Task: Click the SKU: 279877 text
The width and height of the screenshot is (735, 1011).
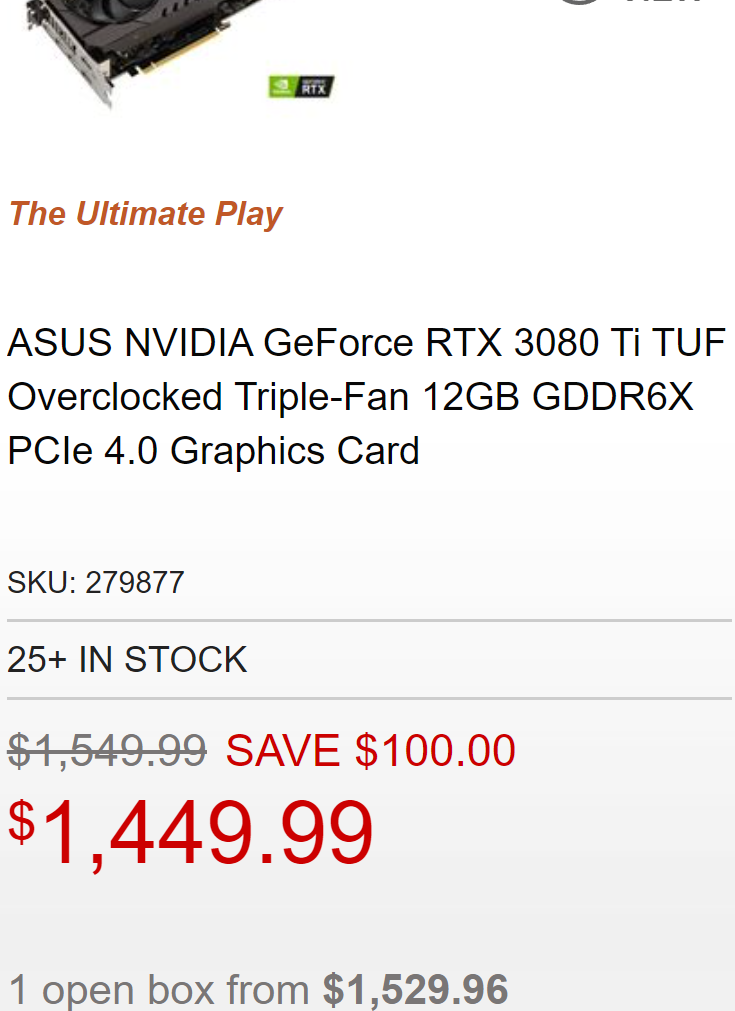Action: point(96,582)
